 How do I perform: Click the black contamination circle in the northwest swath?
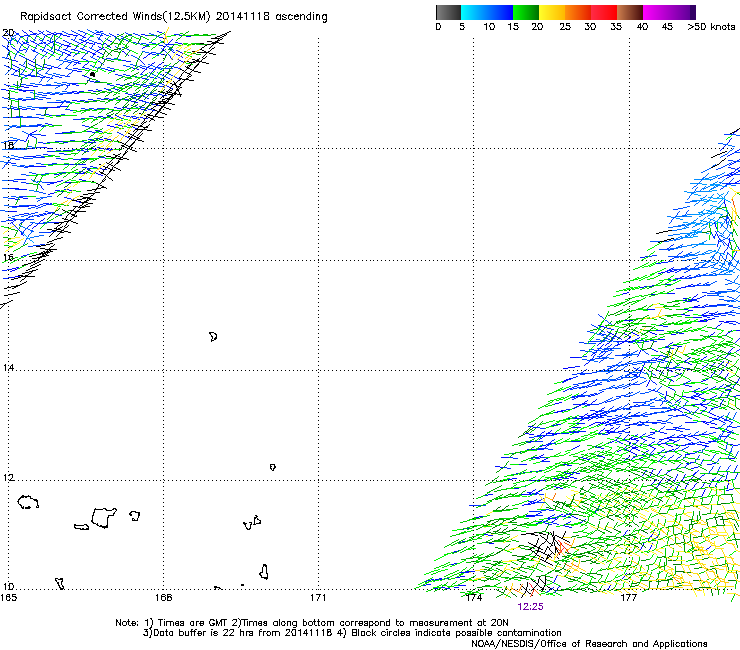(92, 75)
